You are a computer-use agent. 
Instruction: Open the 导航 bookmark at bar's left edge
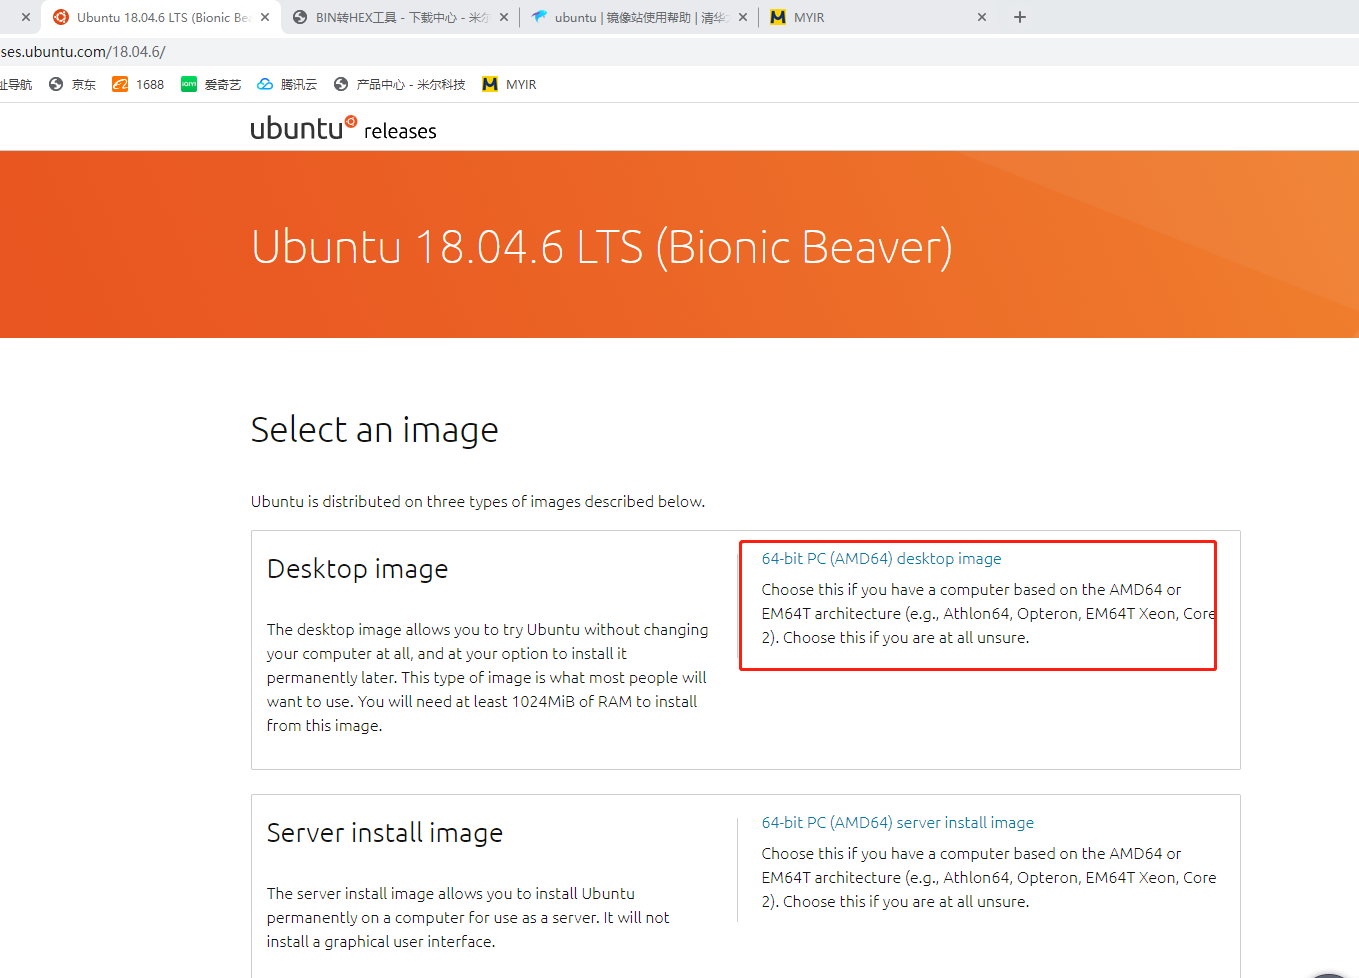click(16, 85)
